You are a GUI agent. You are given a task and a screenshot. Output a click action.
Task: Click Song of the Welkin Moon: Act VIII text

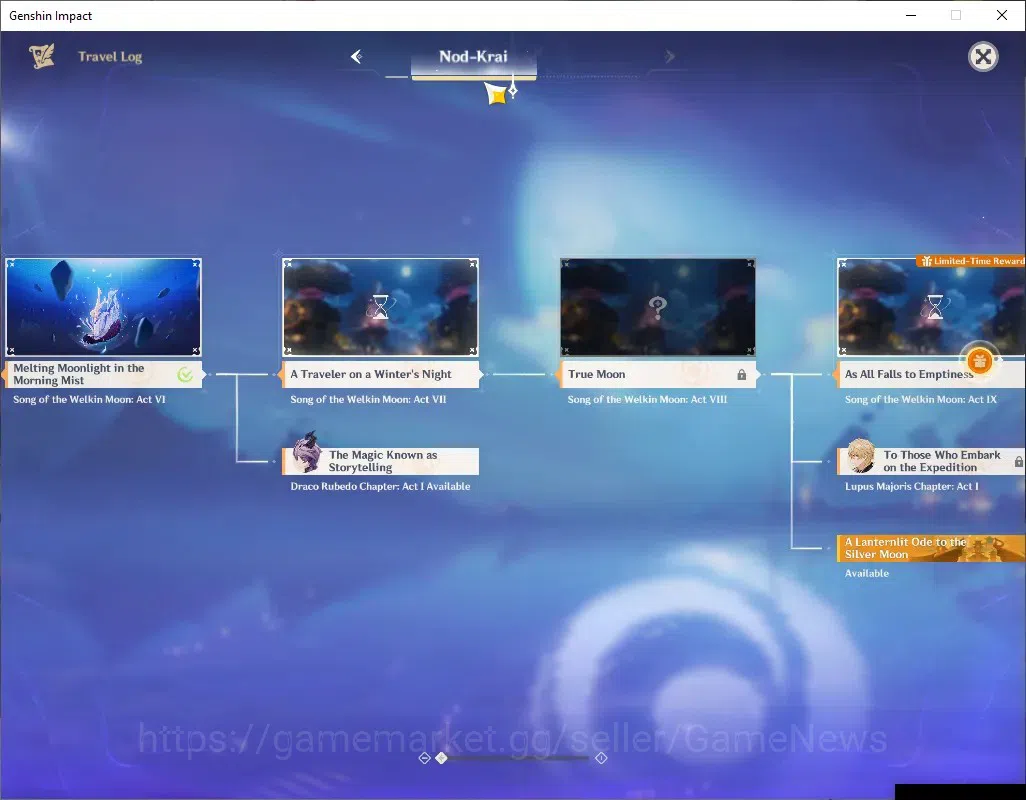click(x=647, y=400)
